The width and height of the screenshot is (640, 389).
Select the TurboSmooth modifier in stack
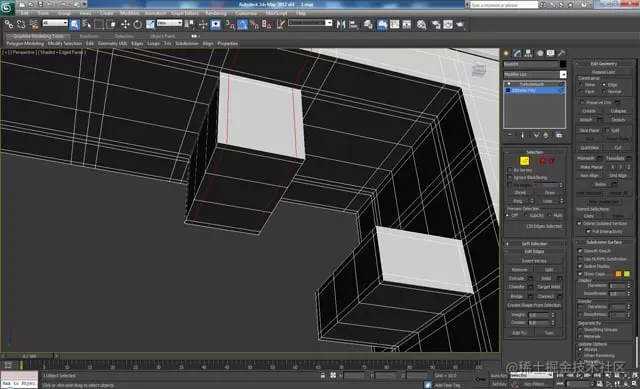pos(534,84)
